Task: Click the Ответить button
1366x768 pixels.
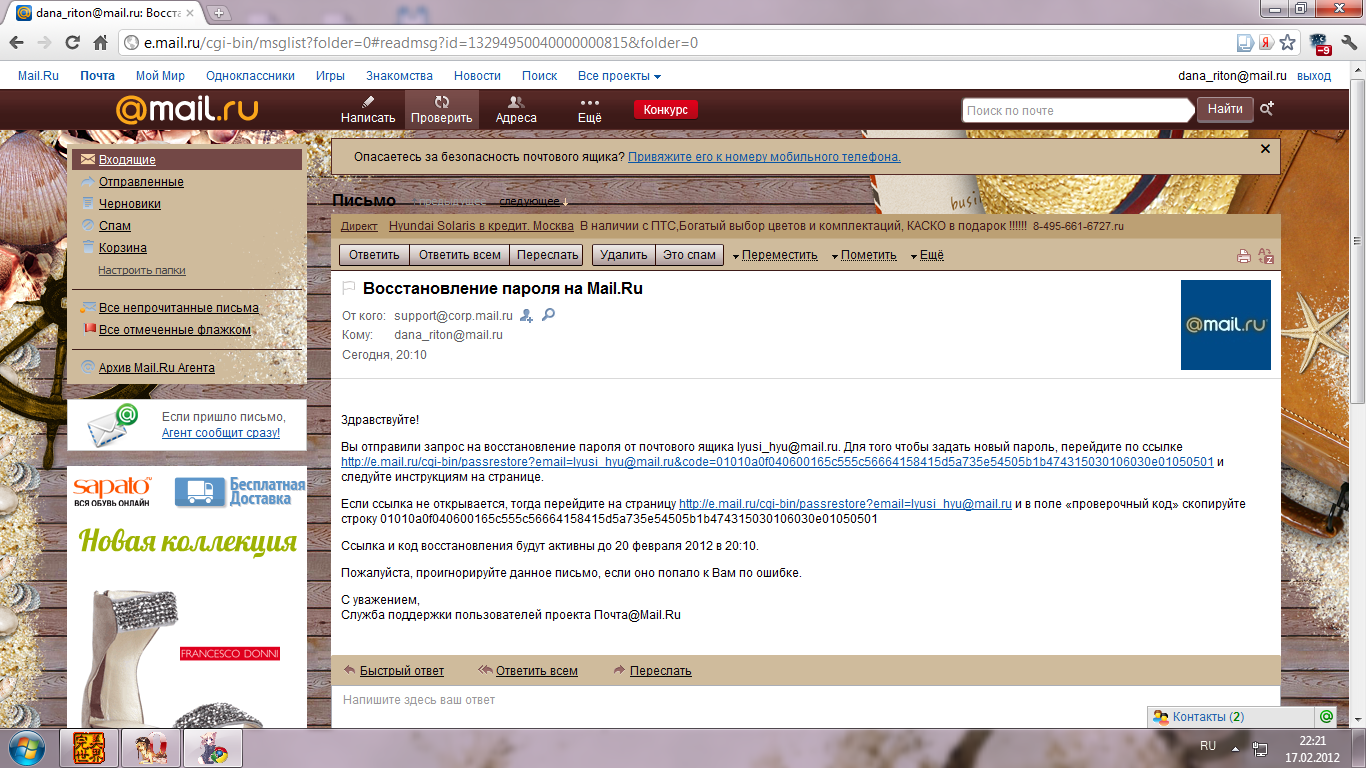Action: (374, 255)
